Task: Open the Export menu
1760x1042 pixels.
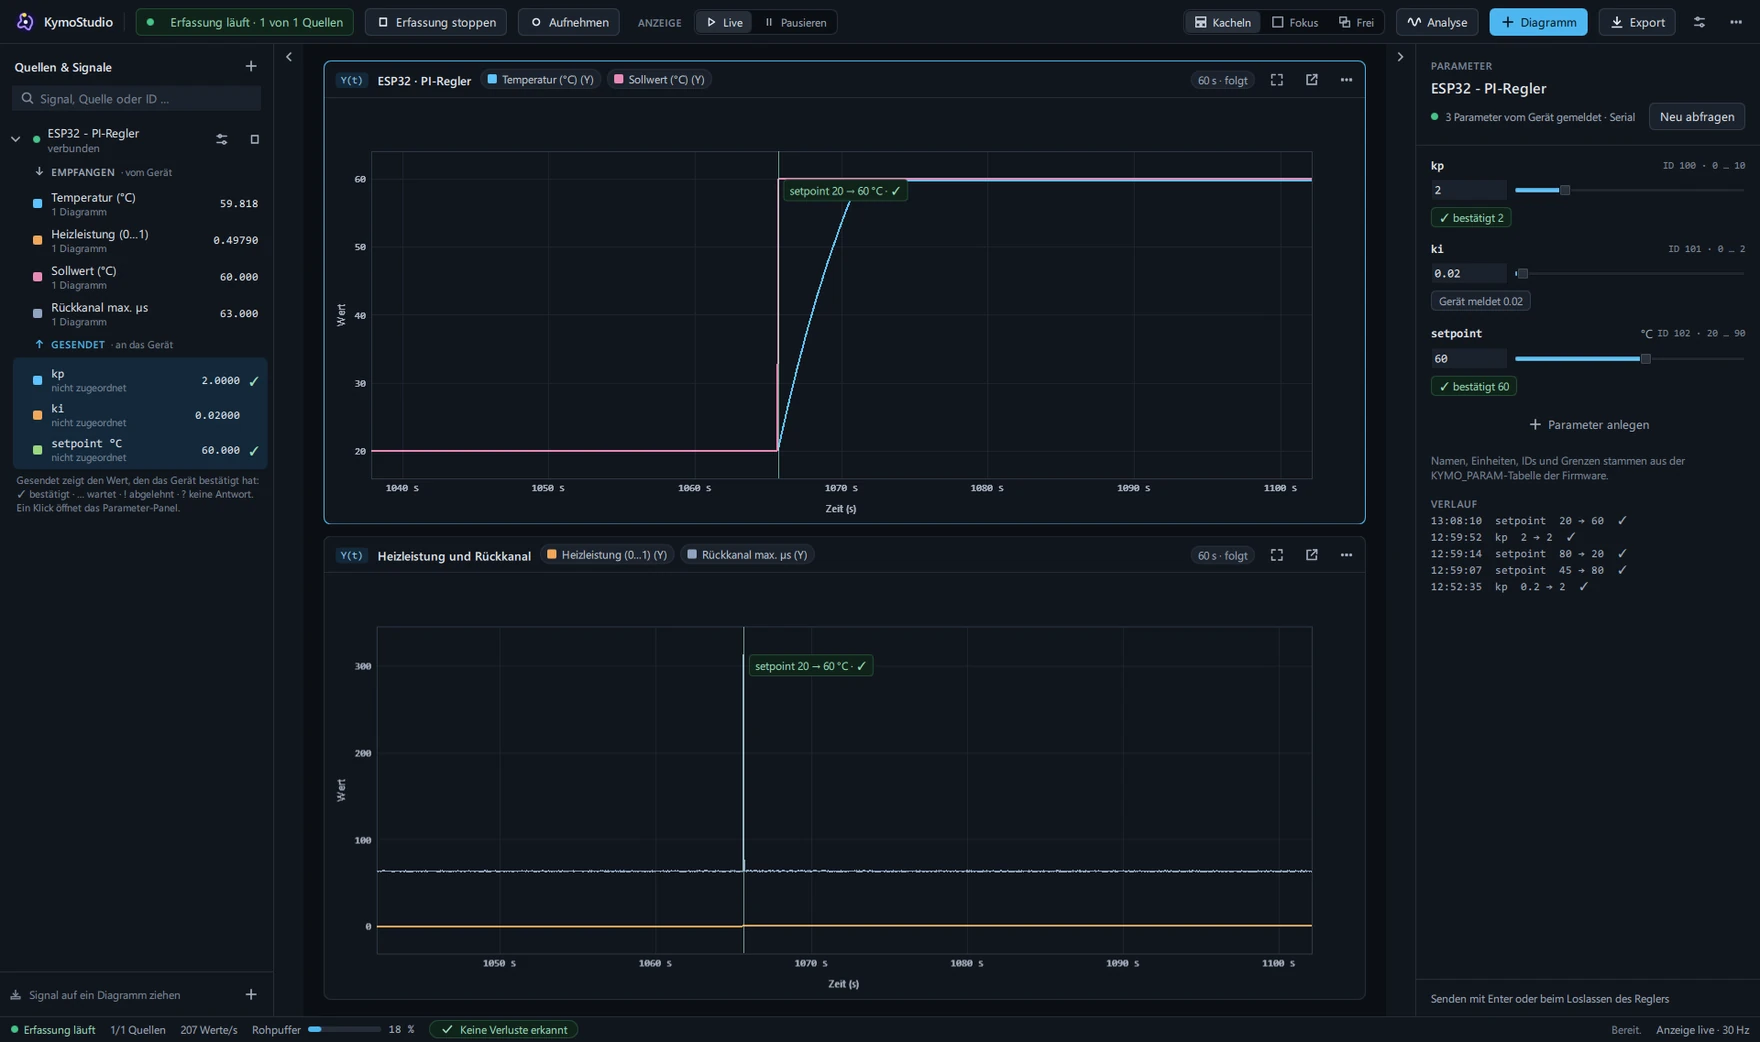Action: coord(1637,22)
